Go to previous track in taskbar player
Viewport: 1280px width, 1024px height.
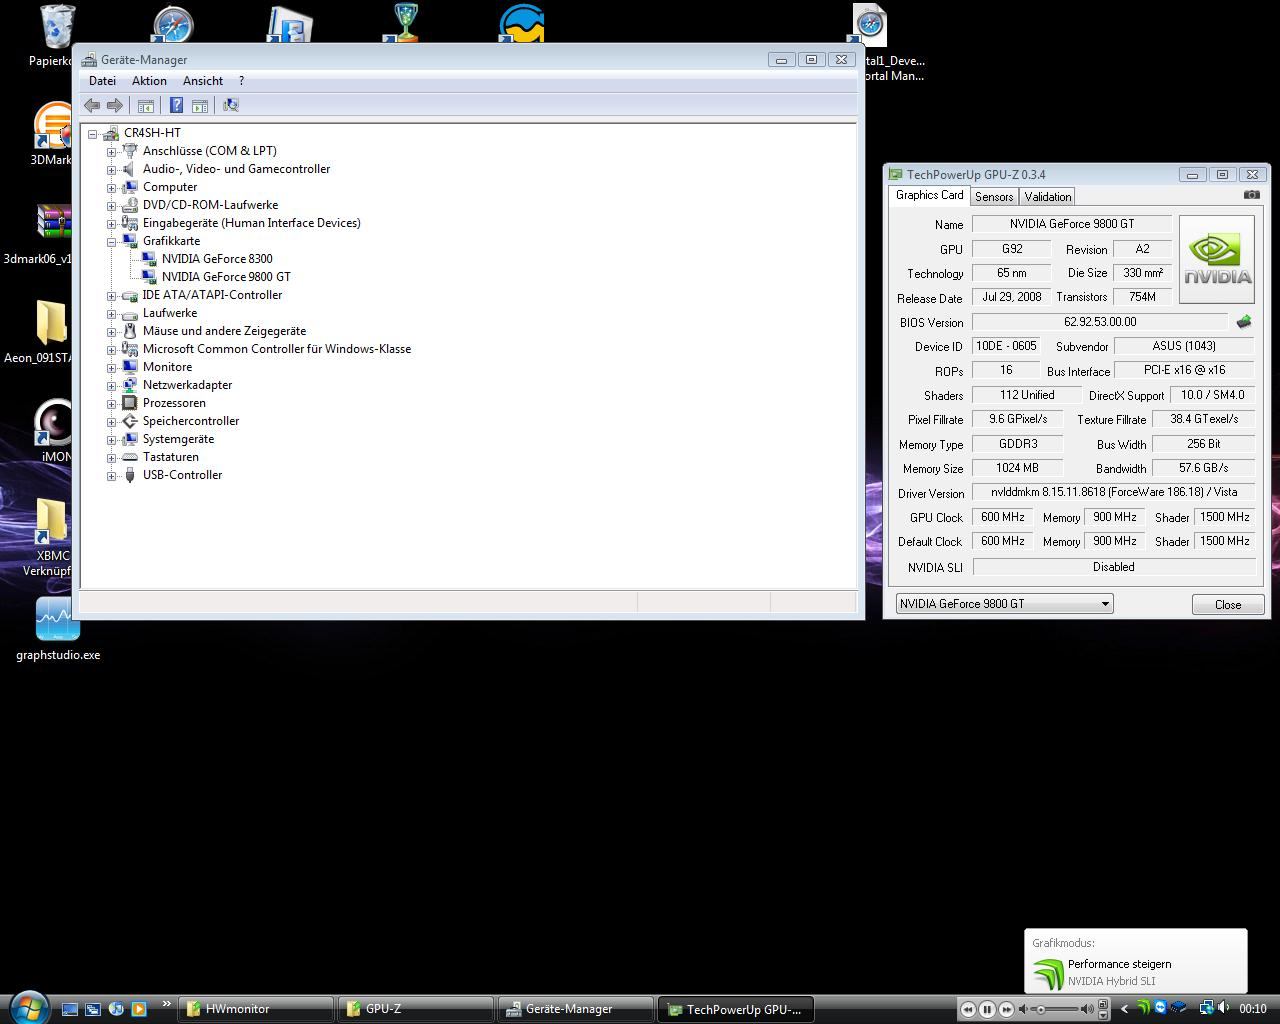coord(967,1009)
